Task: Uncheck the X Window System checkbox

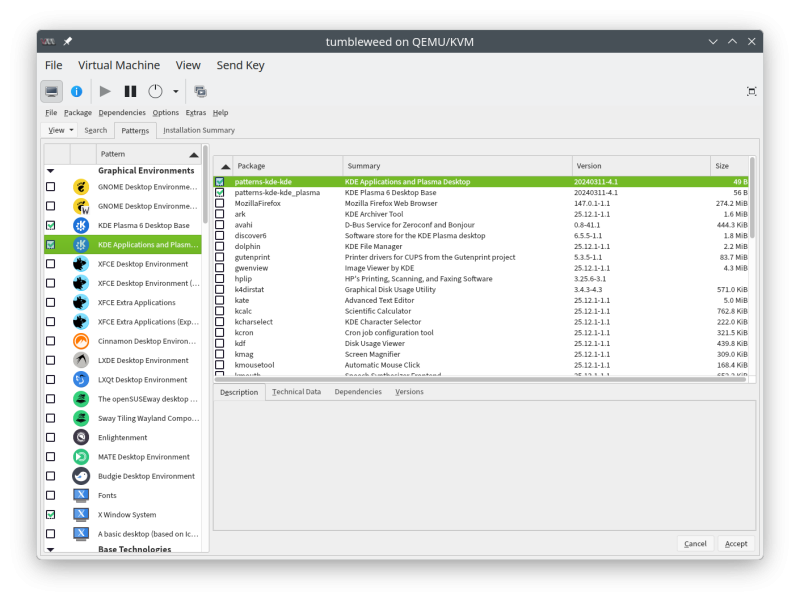Action: click(x=51, y=515)
